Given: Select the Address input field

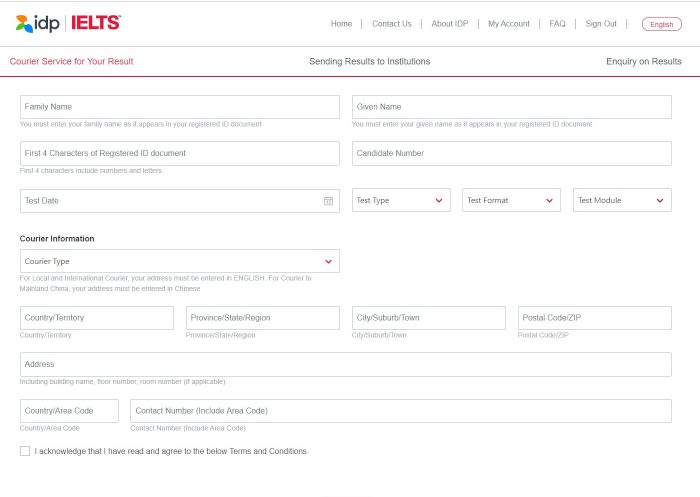Looking at the screenshot, I should click(x=346, y=364).
